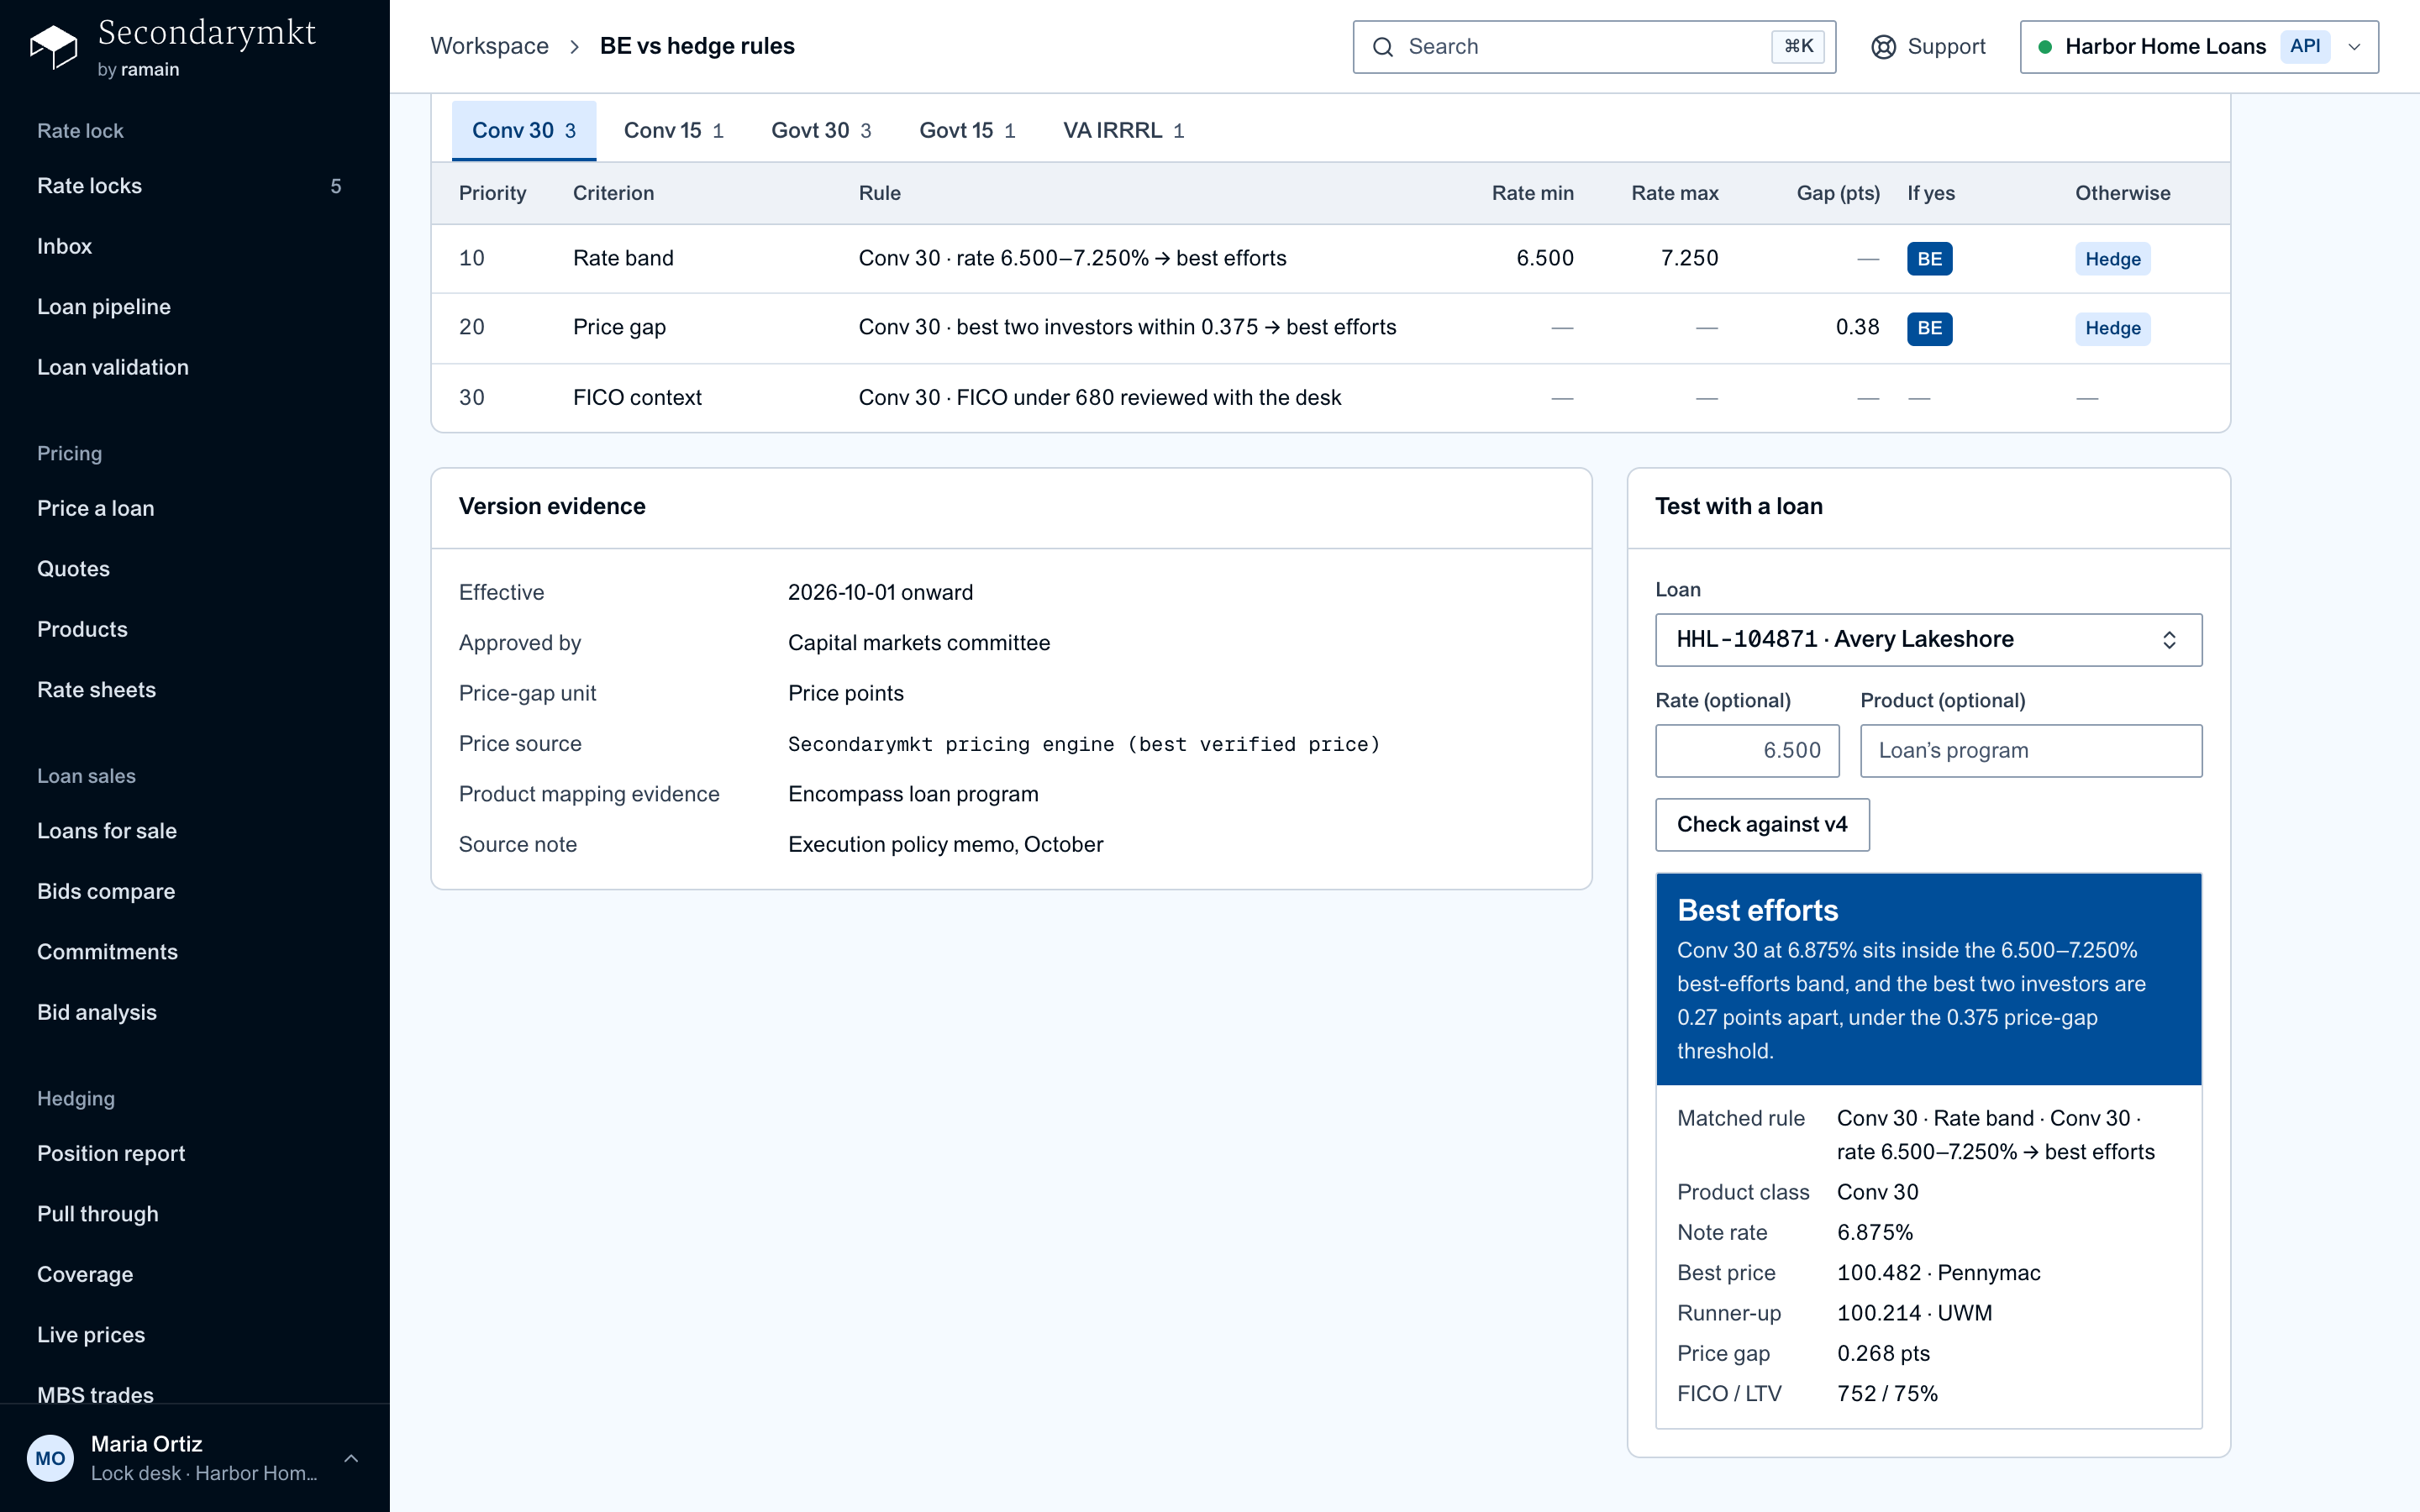Click the Search field
The height and width of the screenshot is (1512, 2420).
pos(1594,47)
